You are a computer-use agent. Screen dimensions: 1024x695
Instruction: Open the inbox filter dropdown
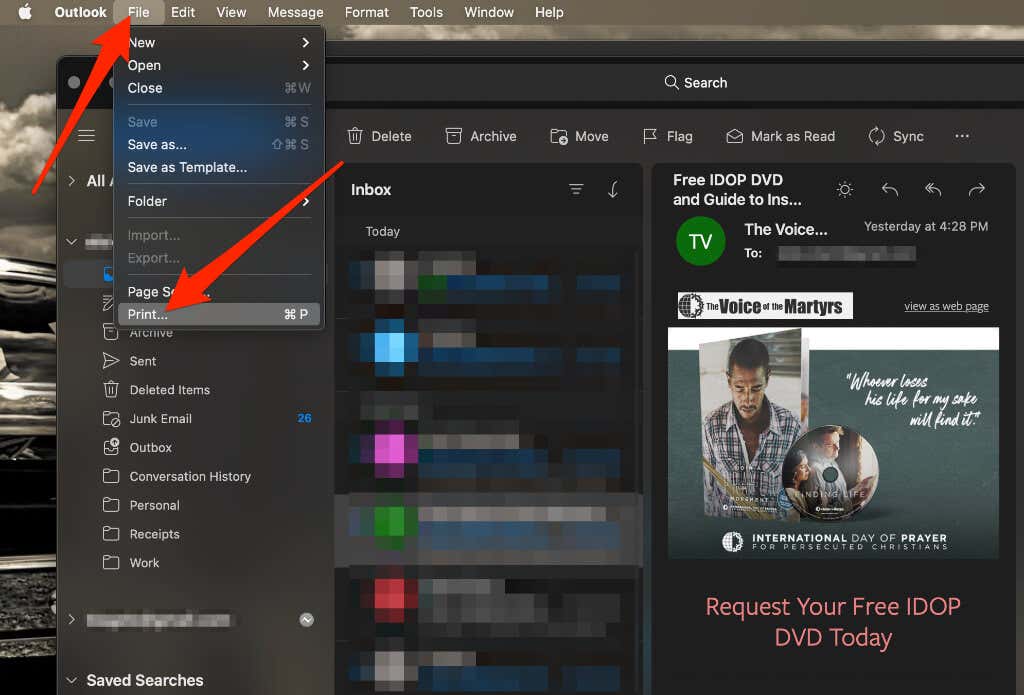click(576, 189)
